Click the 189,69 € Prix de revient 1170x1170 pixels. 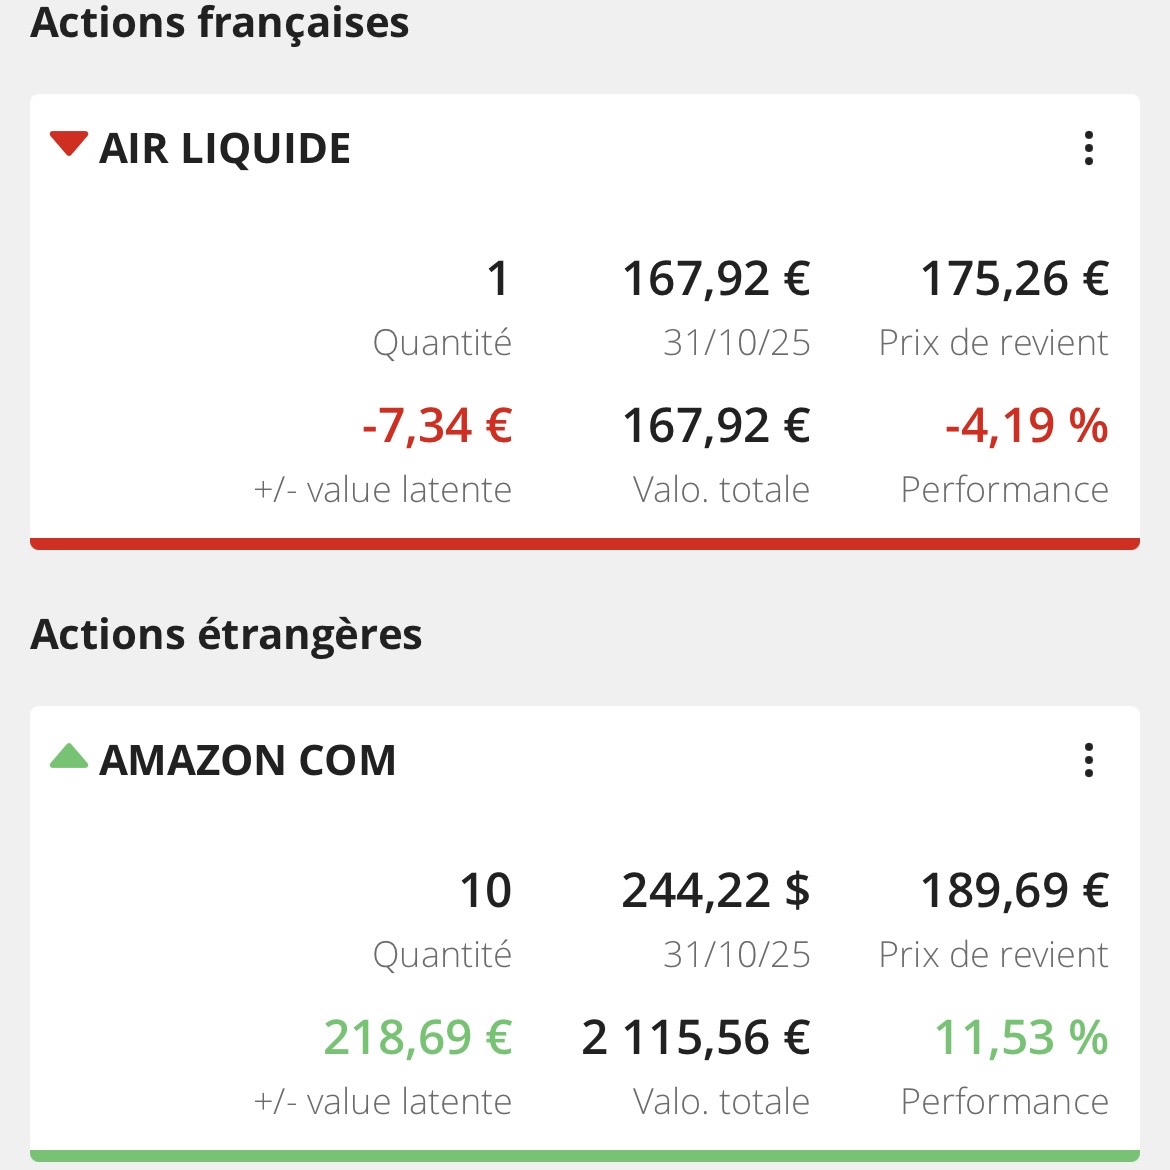click(1014, 890)
